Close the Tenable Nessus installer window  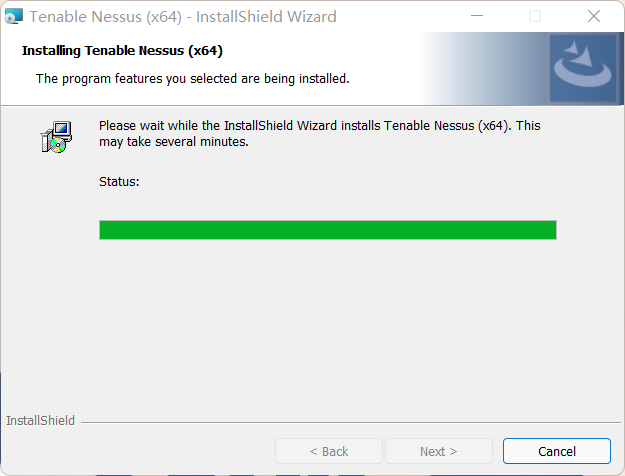pos(594,16)
